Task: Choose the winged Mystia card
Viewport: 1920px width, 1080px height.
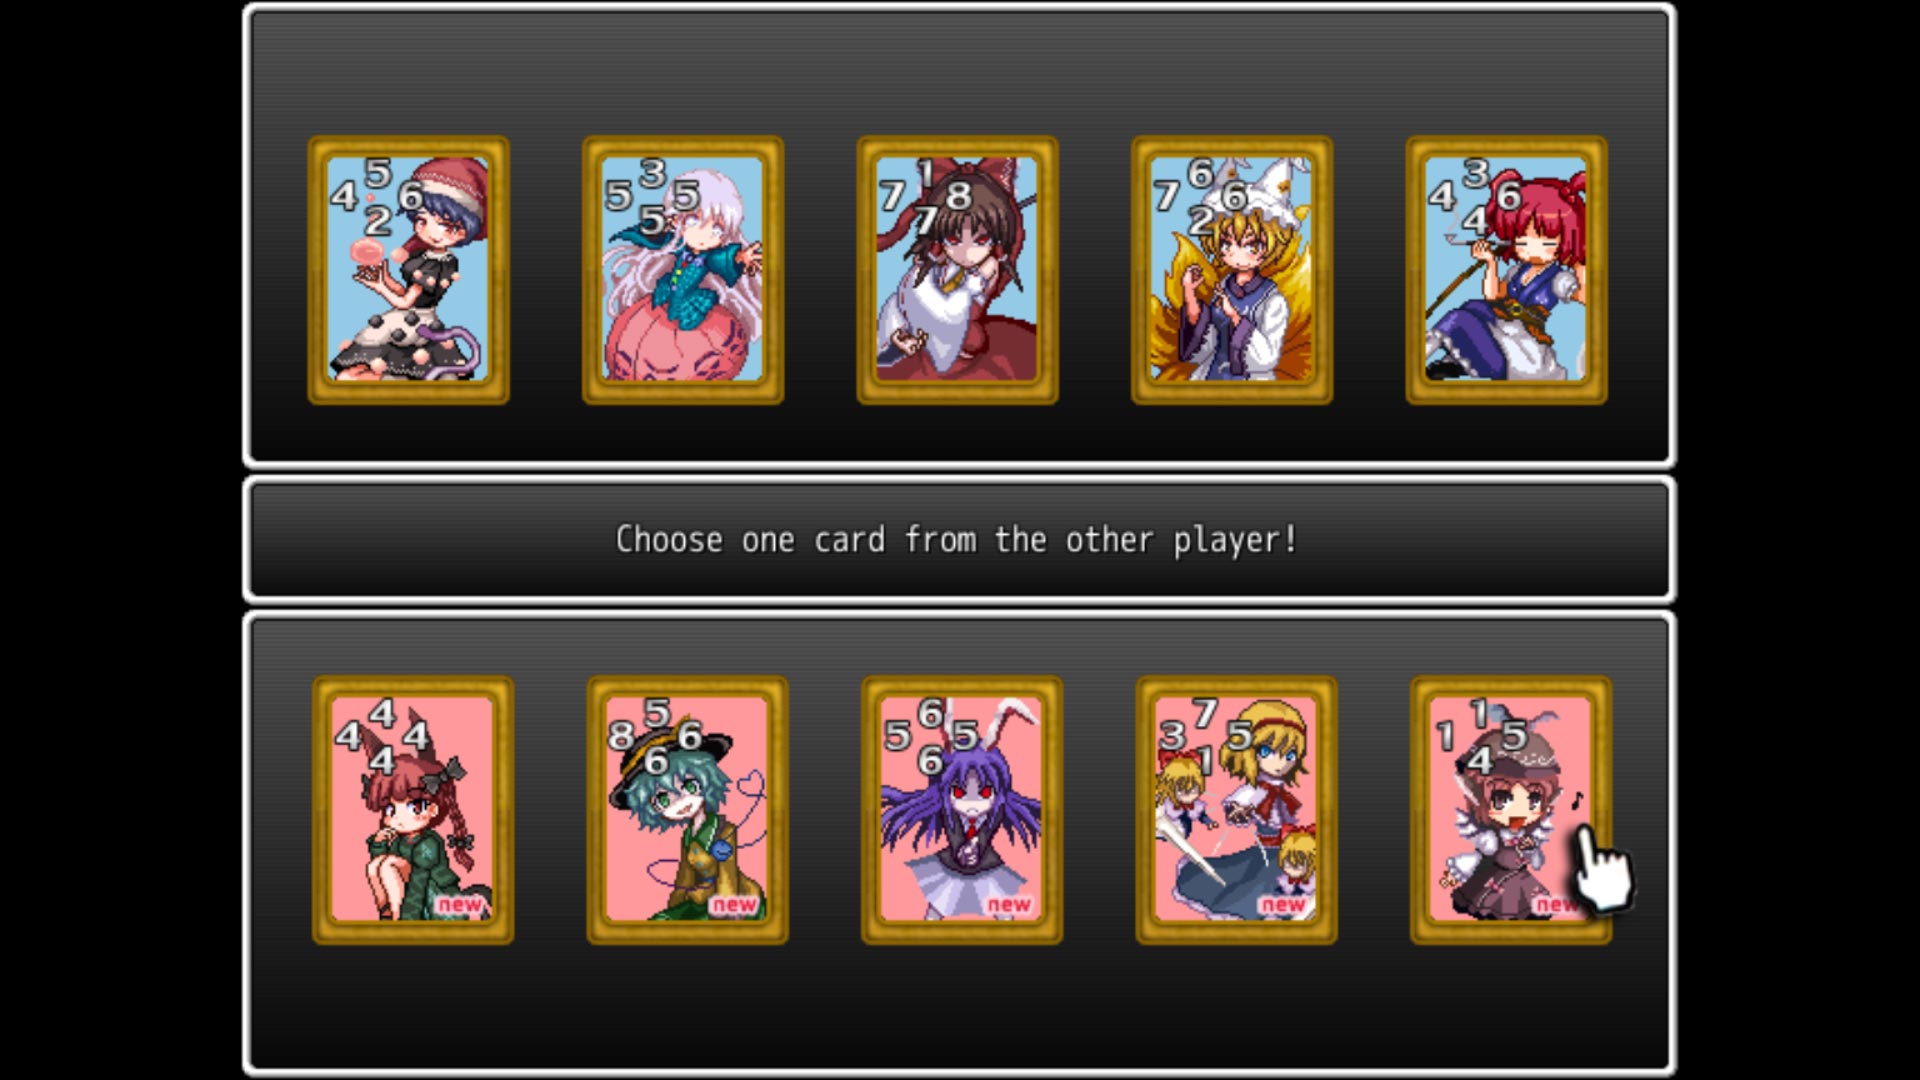Action: click(1511, 810)
